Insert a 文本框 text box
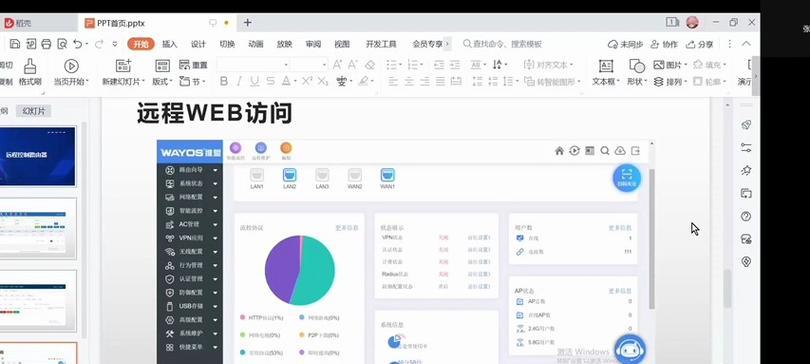The image size is (810, 364). 606,72
